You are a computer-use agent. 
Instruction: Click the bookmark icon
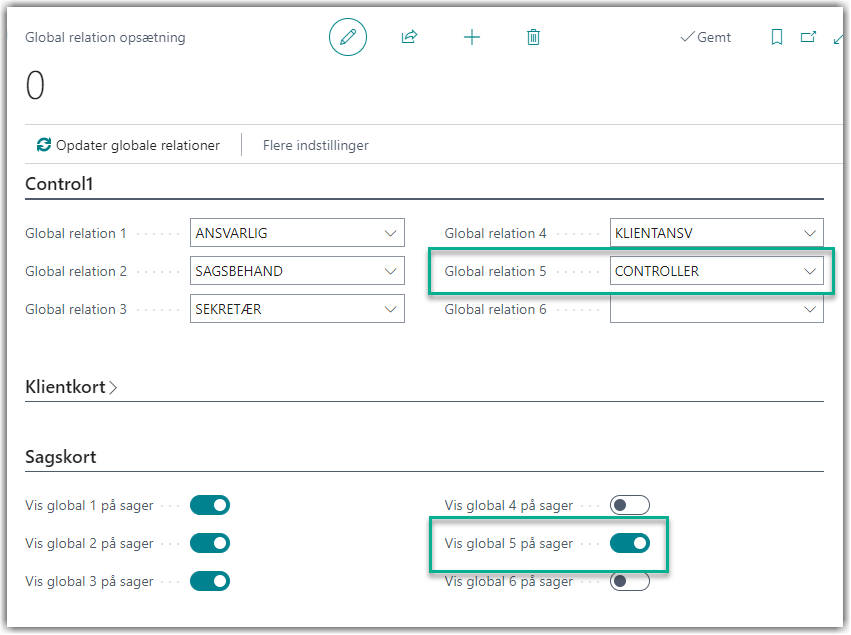click(x=777, y=37)
